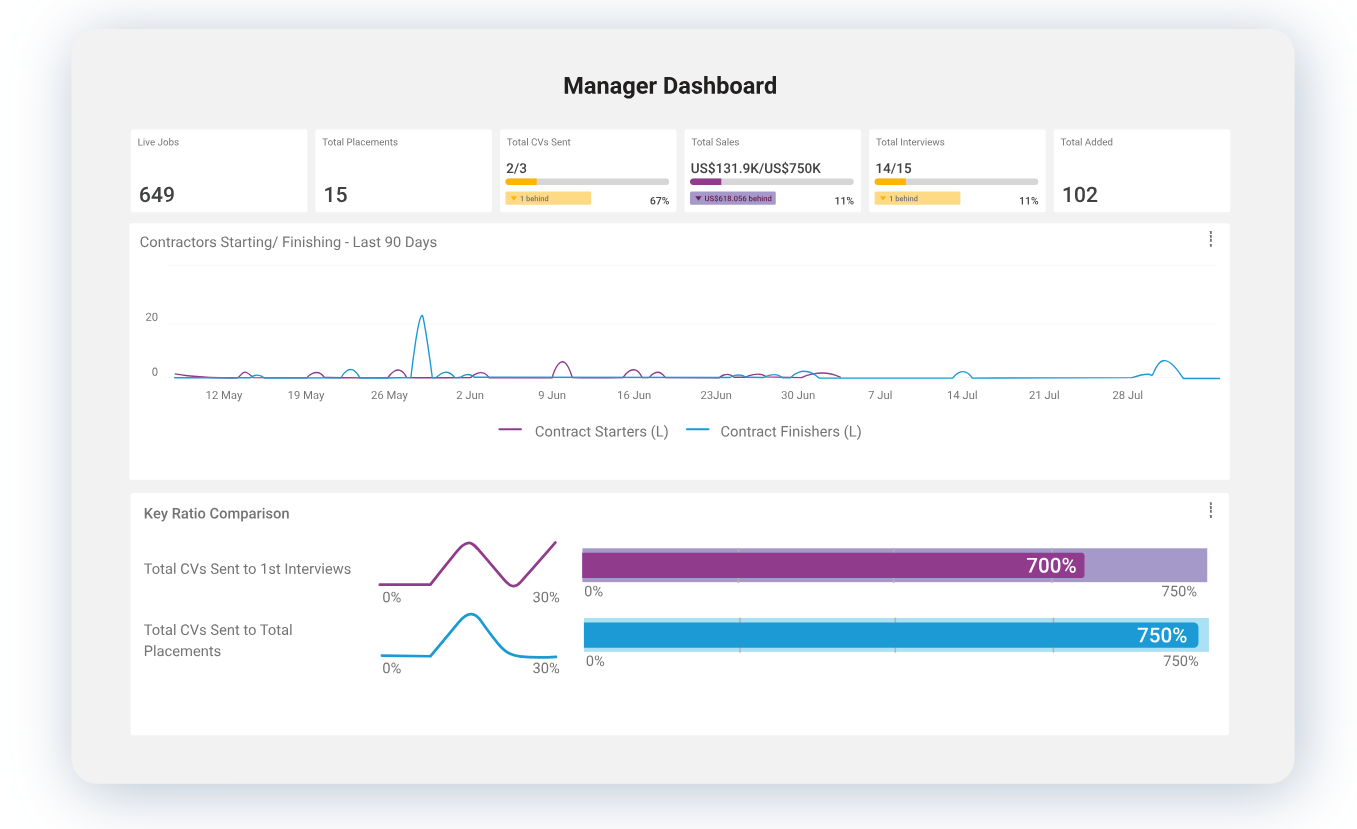Select the Total Placements card showing 15

pos(403,170)
